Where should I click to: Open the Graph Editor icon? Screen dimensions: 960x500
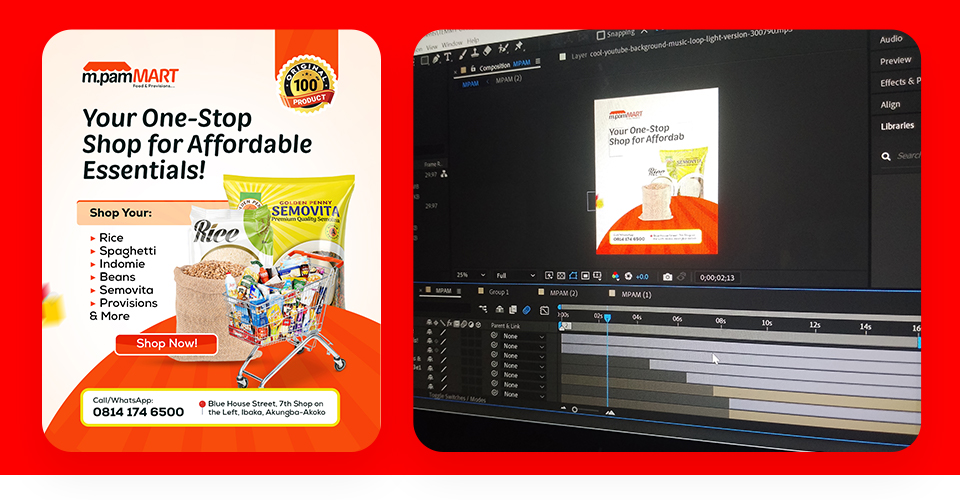[544, 310]
